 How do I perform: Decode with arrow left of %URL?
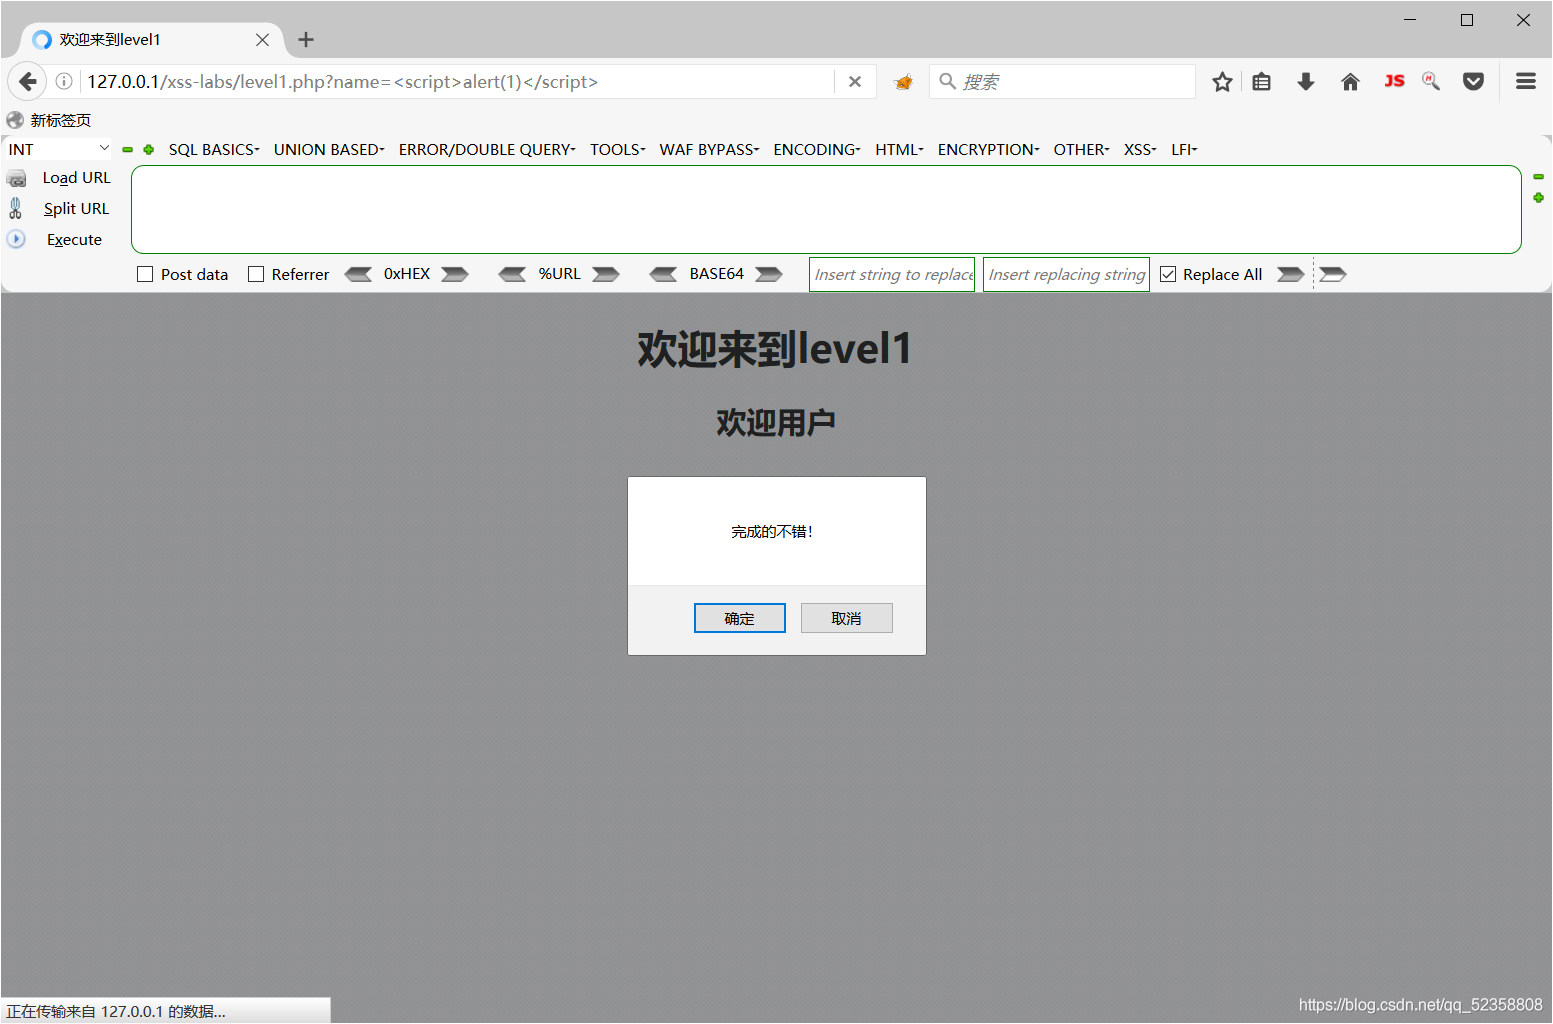coord(512,274)
